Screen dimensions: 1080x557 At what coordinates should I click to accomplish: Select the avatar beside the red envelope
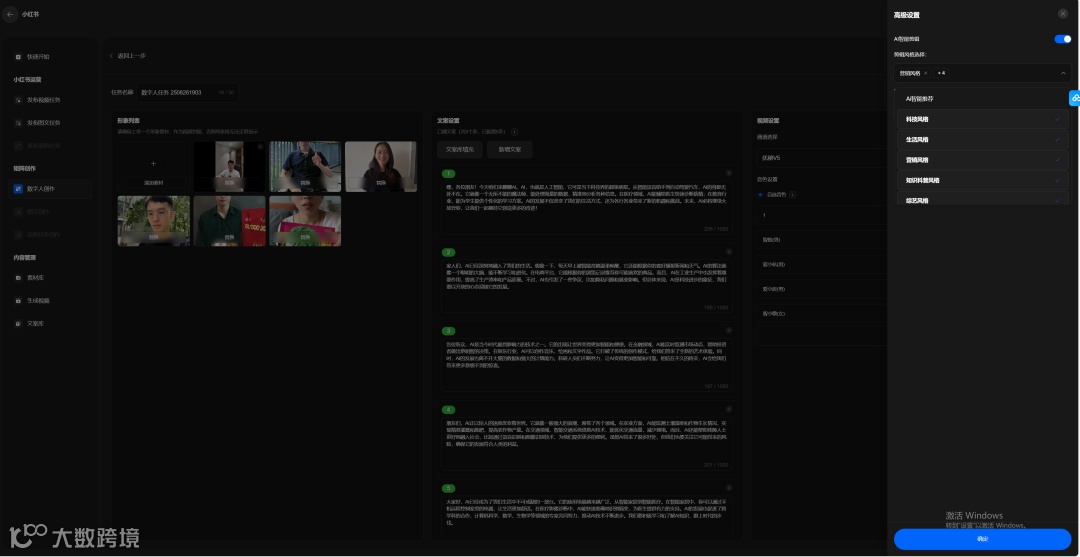click(229, 221)
